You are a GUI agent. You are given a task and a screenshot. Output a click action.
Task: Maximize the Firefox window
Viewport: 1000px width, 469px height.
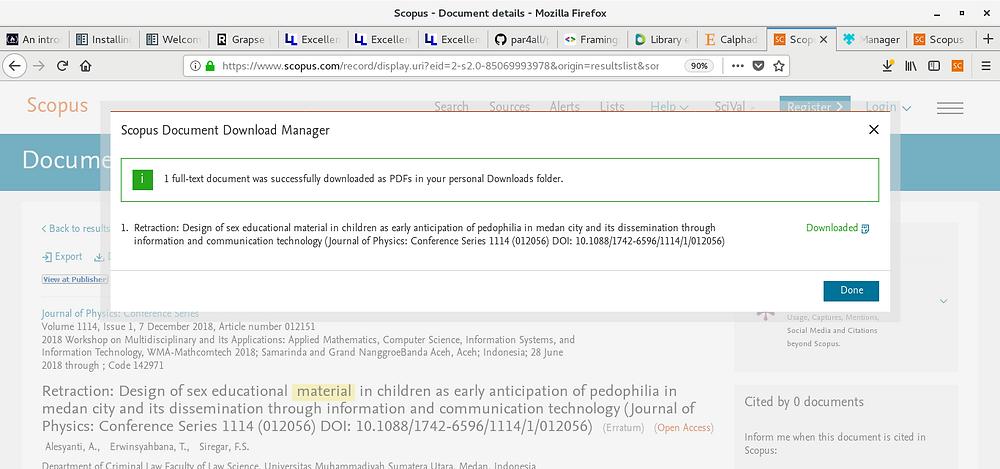pyautogui.click(x=962, y=13)
